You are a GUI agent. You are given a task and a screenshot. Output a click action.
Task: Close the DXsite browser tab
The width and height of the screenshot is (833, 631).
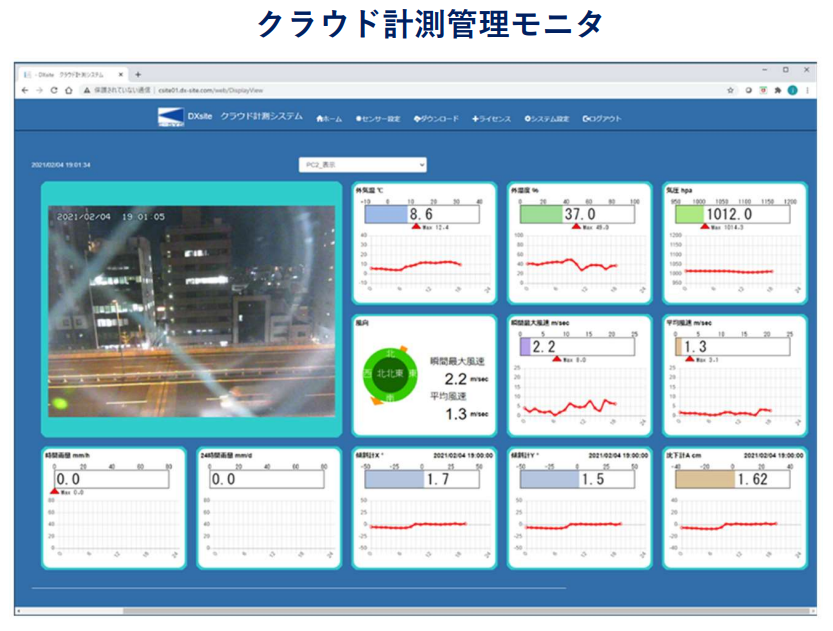click(121, 75)
